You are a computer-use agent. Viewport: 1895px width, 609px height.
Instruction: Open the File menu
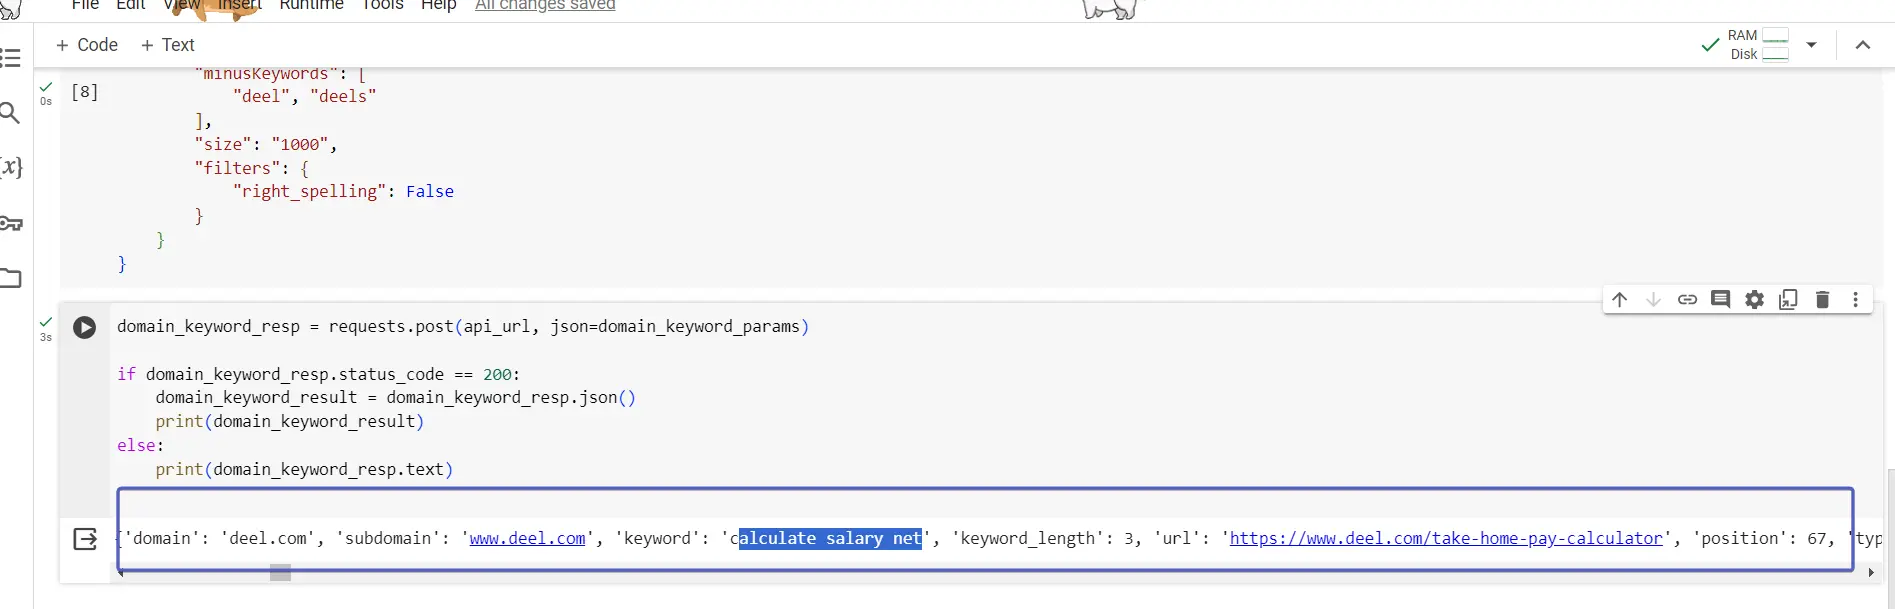85,5
